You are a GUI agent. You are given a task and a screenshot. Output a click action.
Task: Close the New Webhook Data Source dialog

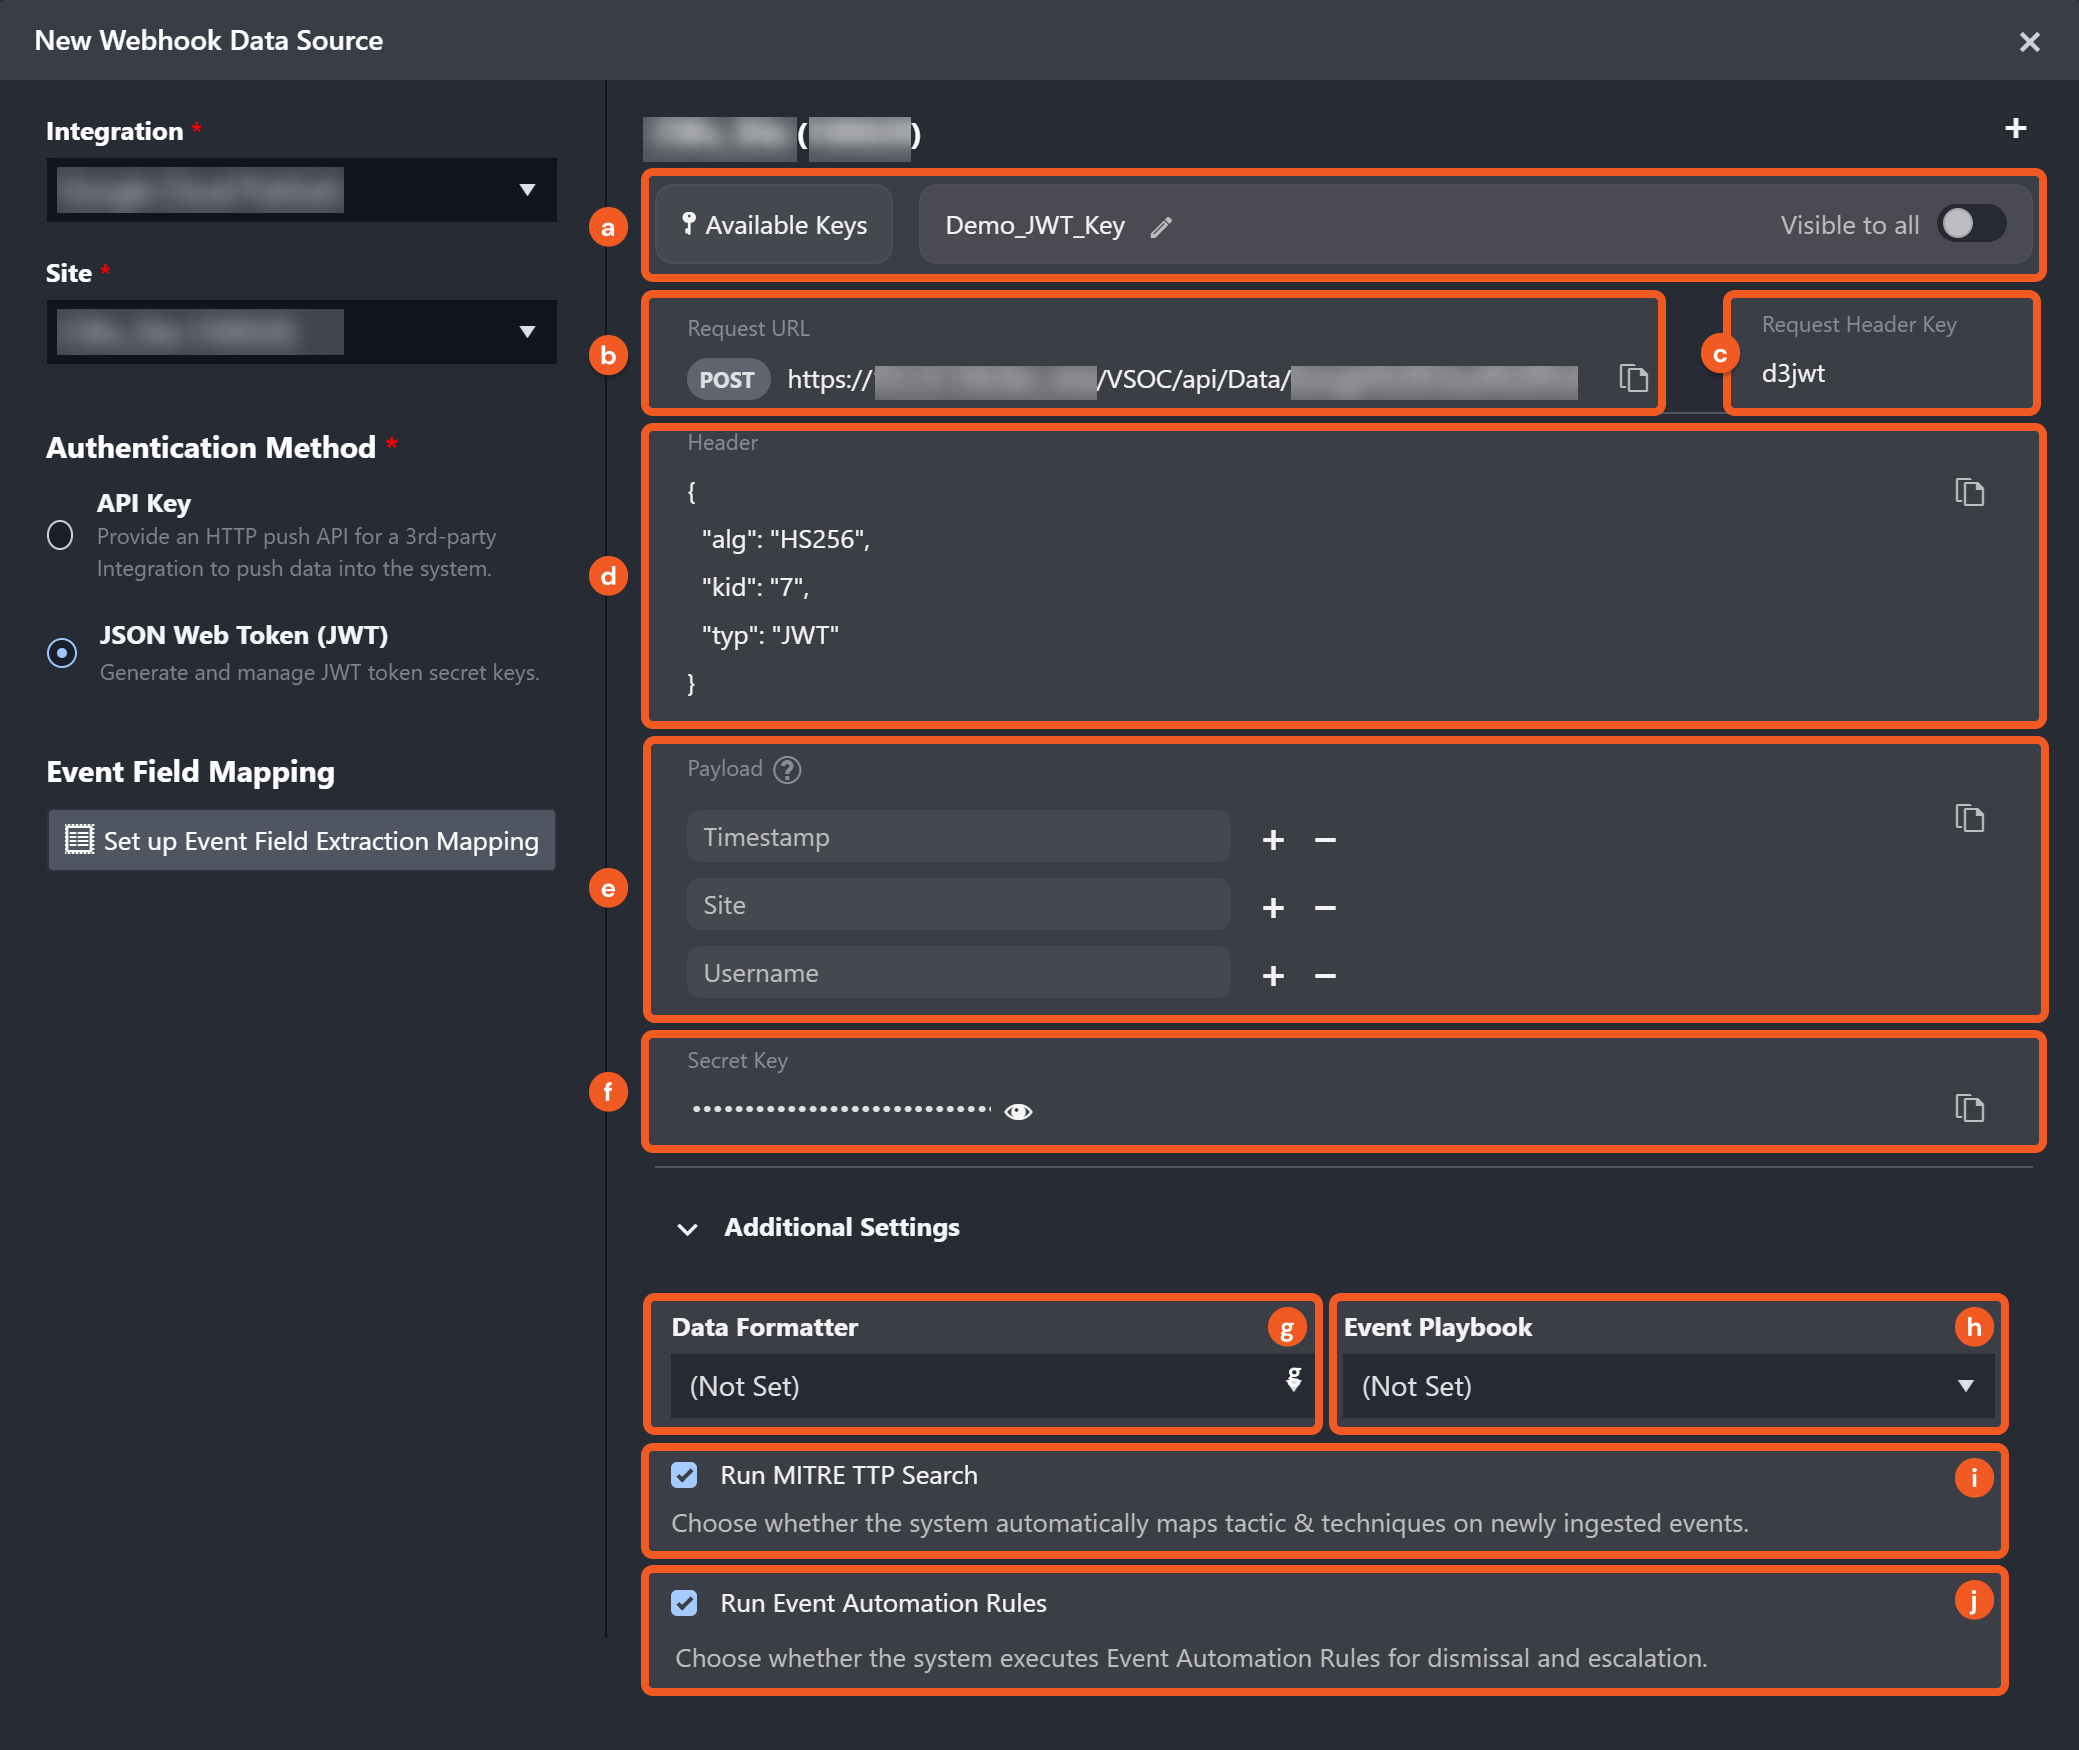point(2029,42)
